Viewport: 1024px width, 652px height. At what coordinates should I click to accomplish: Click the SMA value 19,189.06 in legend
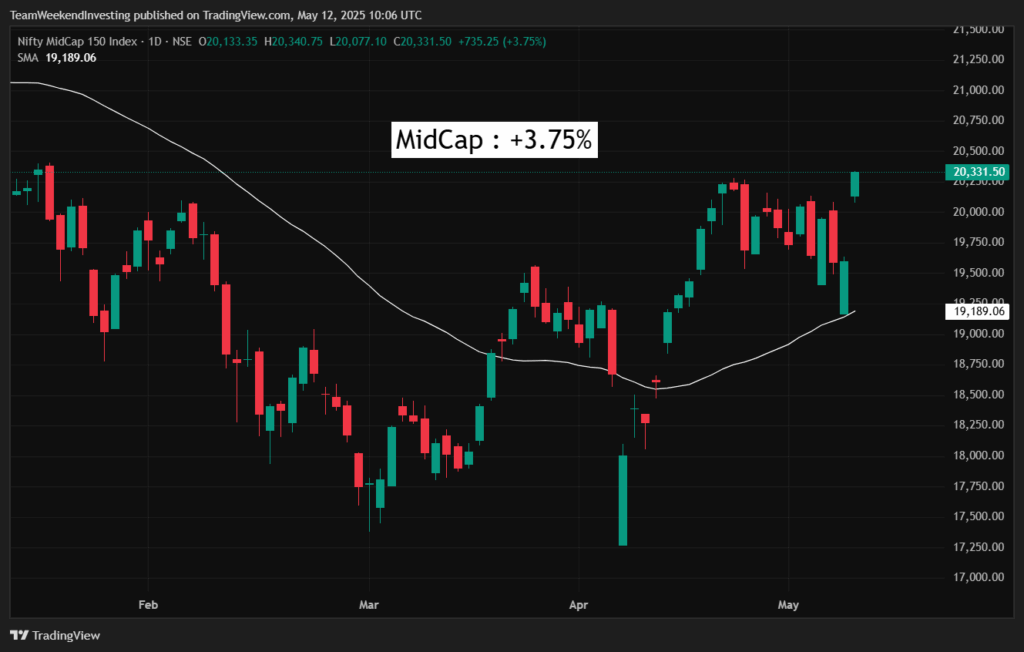pyautogui.click(x=71, y=57)
